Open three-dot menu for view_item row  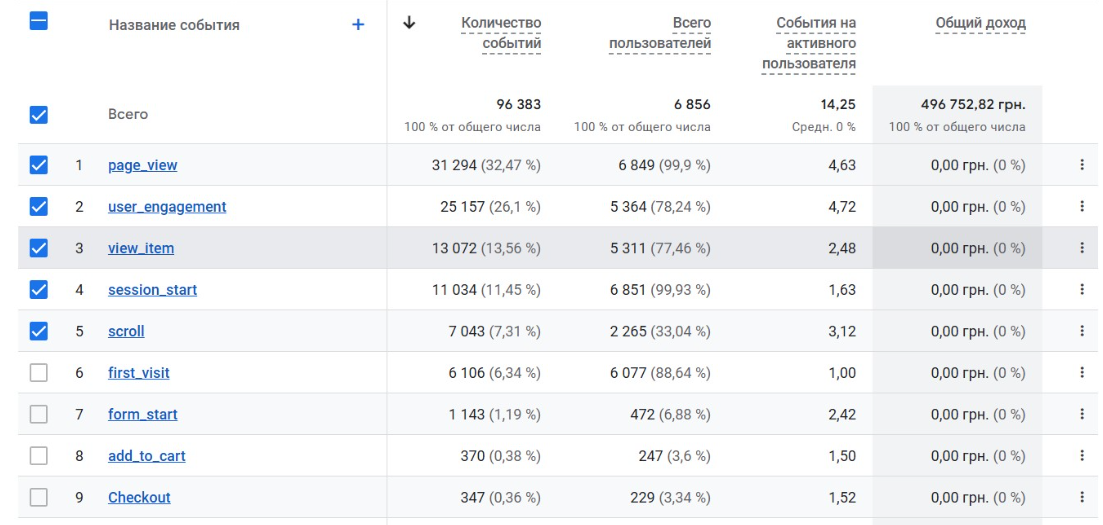(x=1082, y=249)
